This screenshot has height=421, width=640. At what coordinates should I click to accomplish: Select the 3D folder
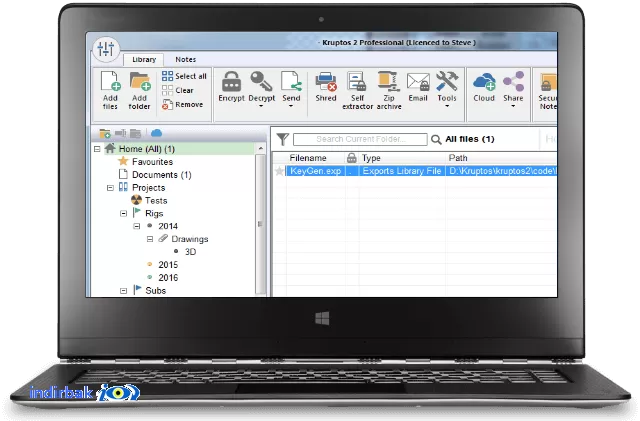pos(190,252)
